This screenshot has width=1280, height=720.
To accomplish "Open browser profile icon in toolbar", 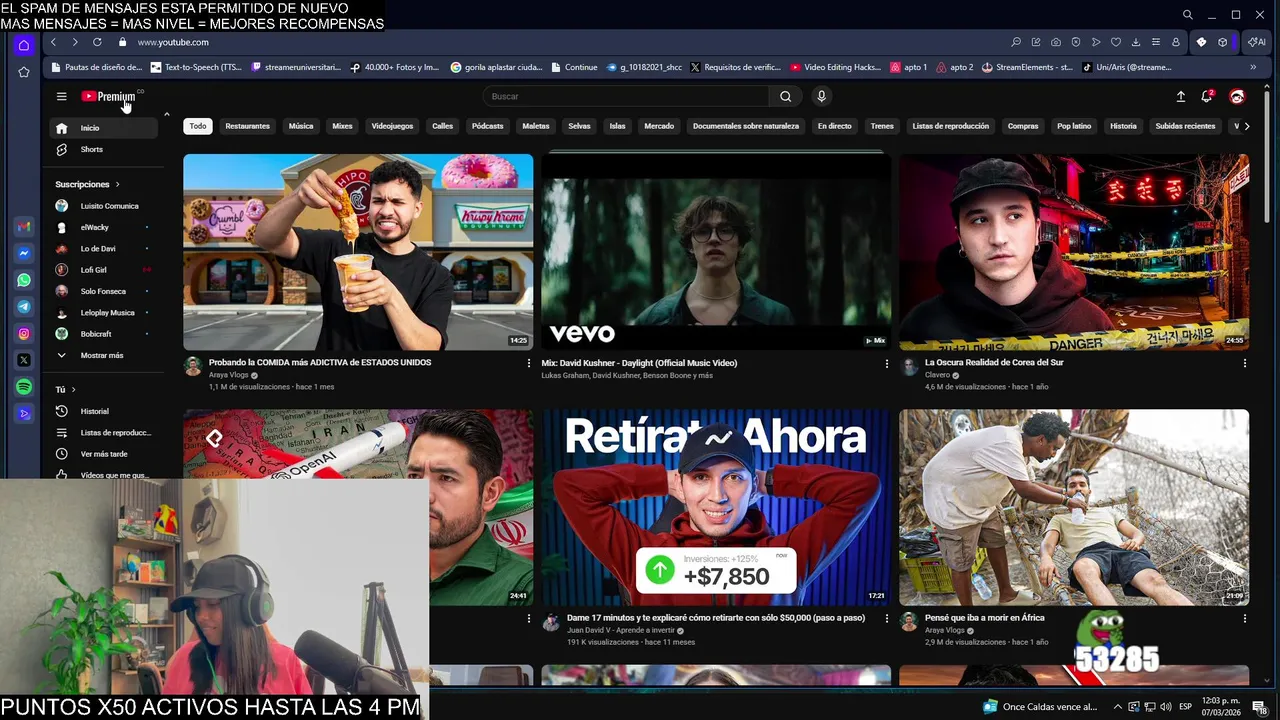I will tap(1176, 42).
